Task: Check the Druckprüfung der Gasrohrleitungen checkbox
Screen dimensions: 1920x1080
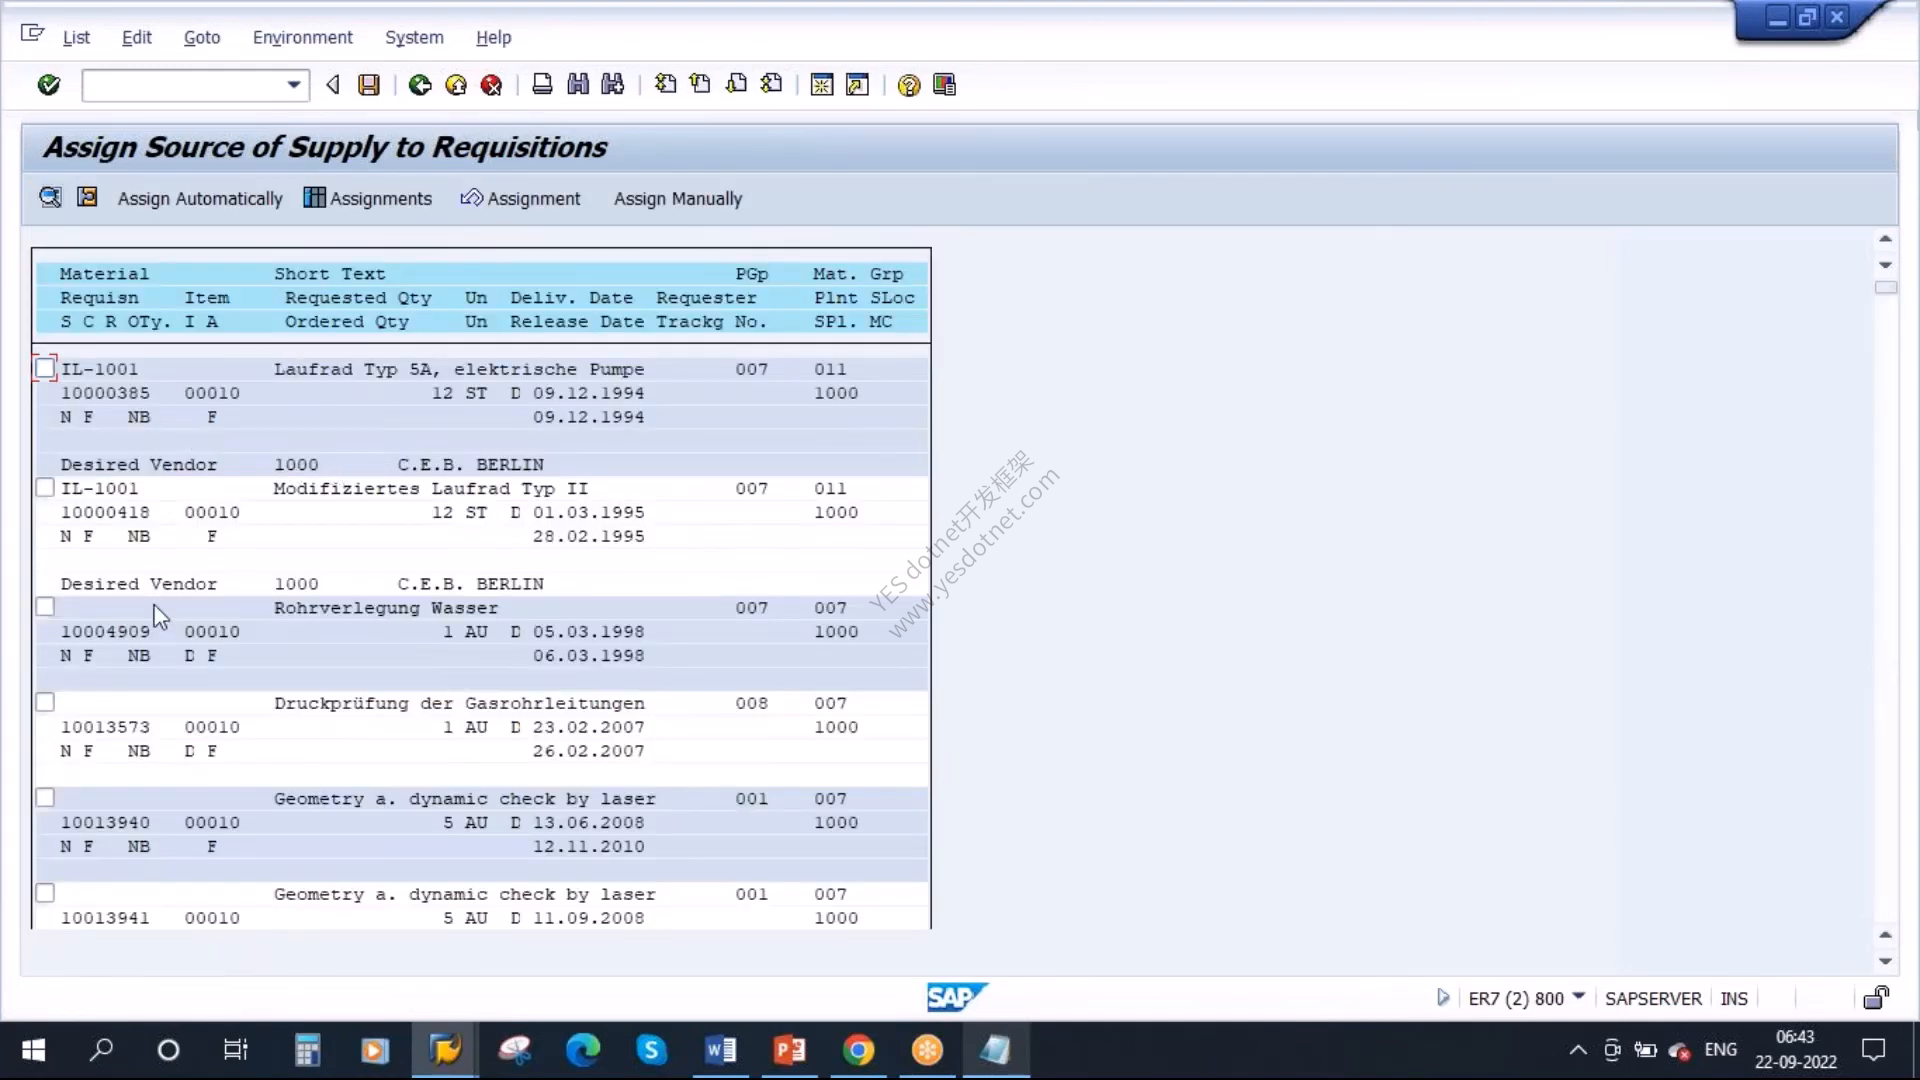Action: tap(45, 702)
